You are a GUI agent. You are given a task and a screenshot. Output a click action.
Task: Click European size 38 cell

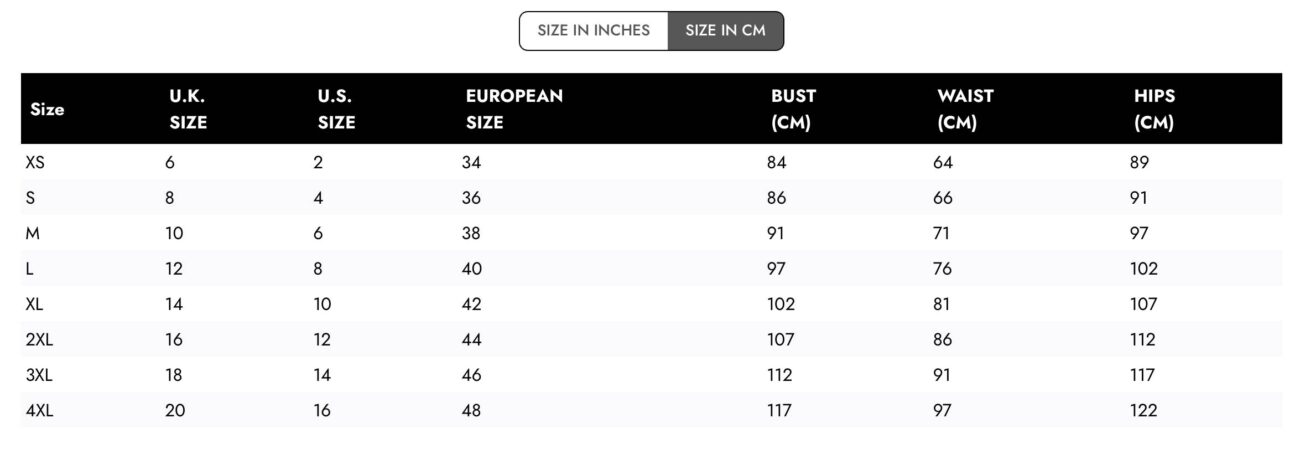471,233
